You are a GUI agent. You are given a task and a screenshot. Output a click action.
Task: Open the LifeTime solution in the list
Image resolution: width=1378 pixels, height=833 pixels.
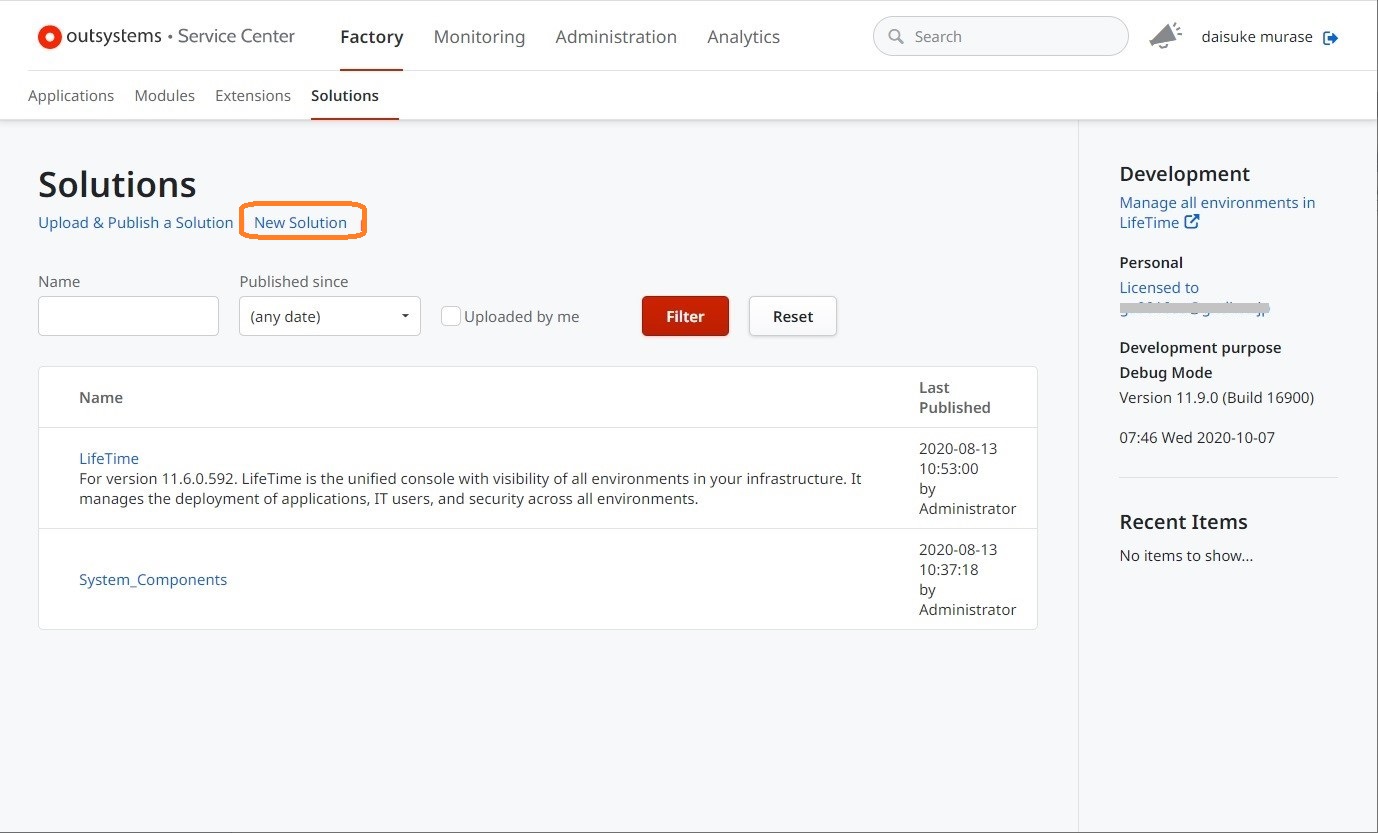tap(109, 459)
